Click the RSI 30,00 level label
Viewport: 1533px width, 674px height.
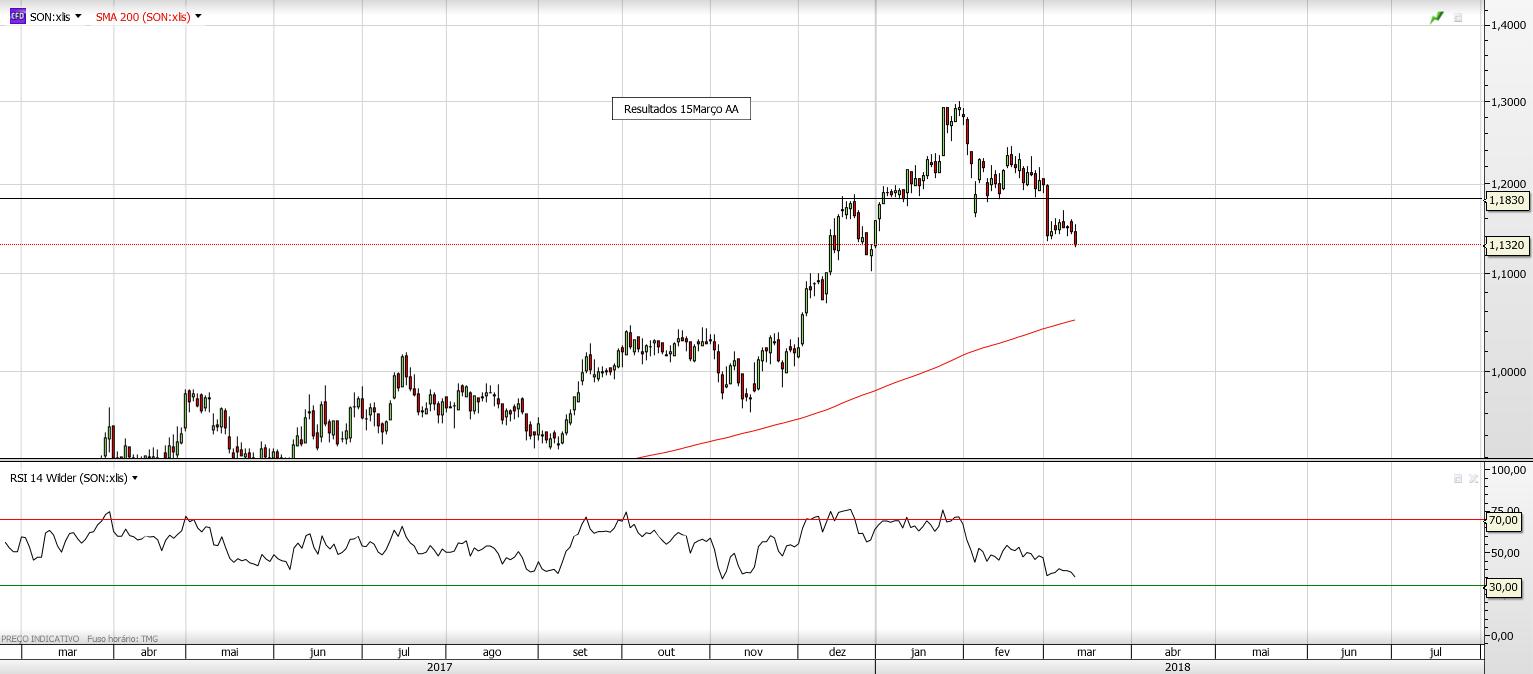(1505, 587)
